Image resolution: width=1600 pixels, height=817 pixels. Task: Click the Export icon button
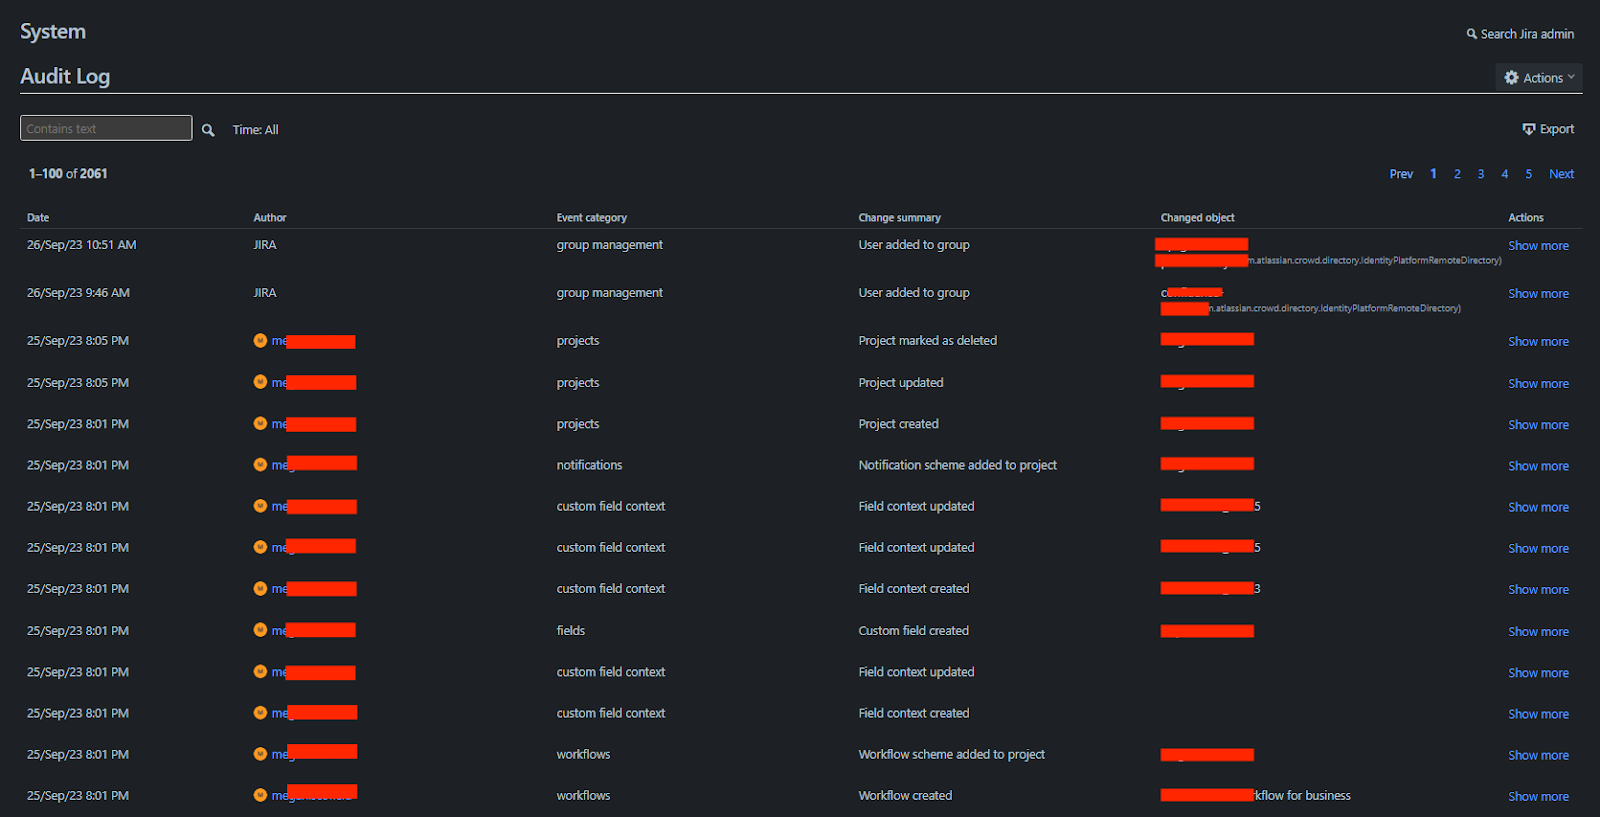(1528, 129)
